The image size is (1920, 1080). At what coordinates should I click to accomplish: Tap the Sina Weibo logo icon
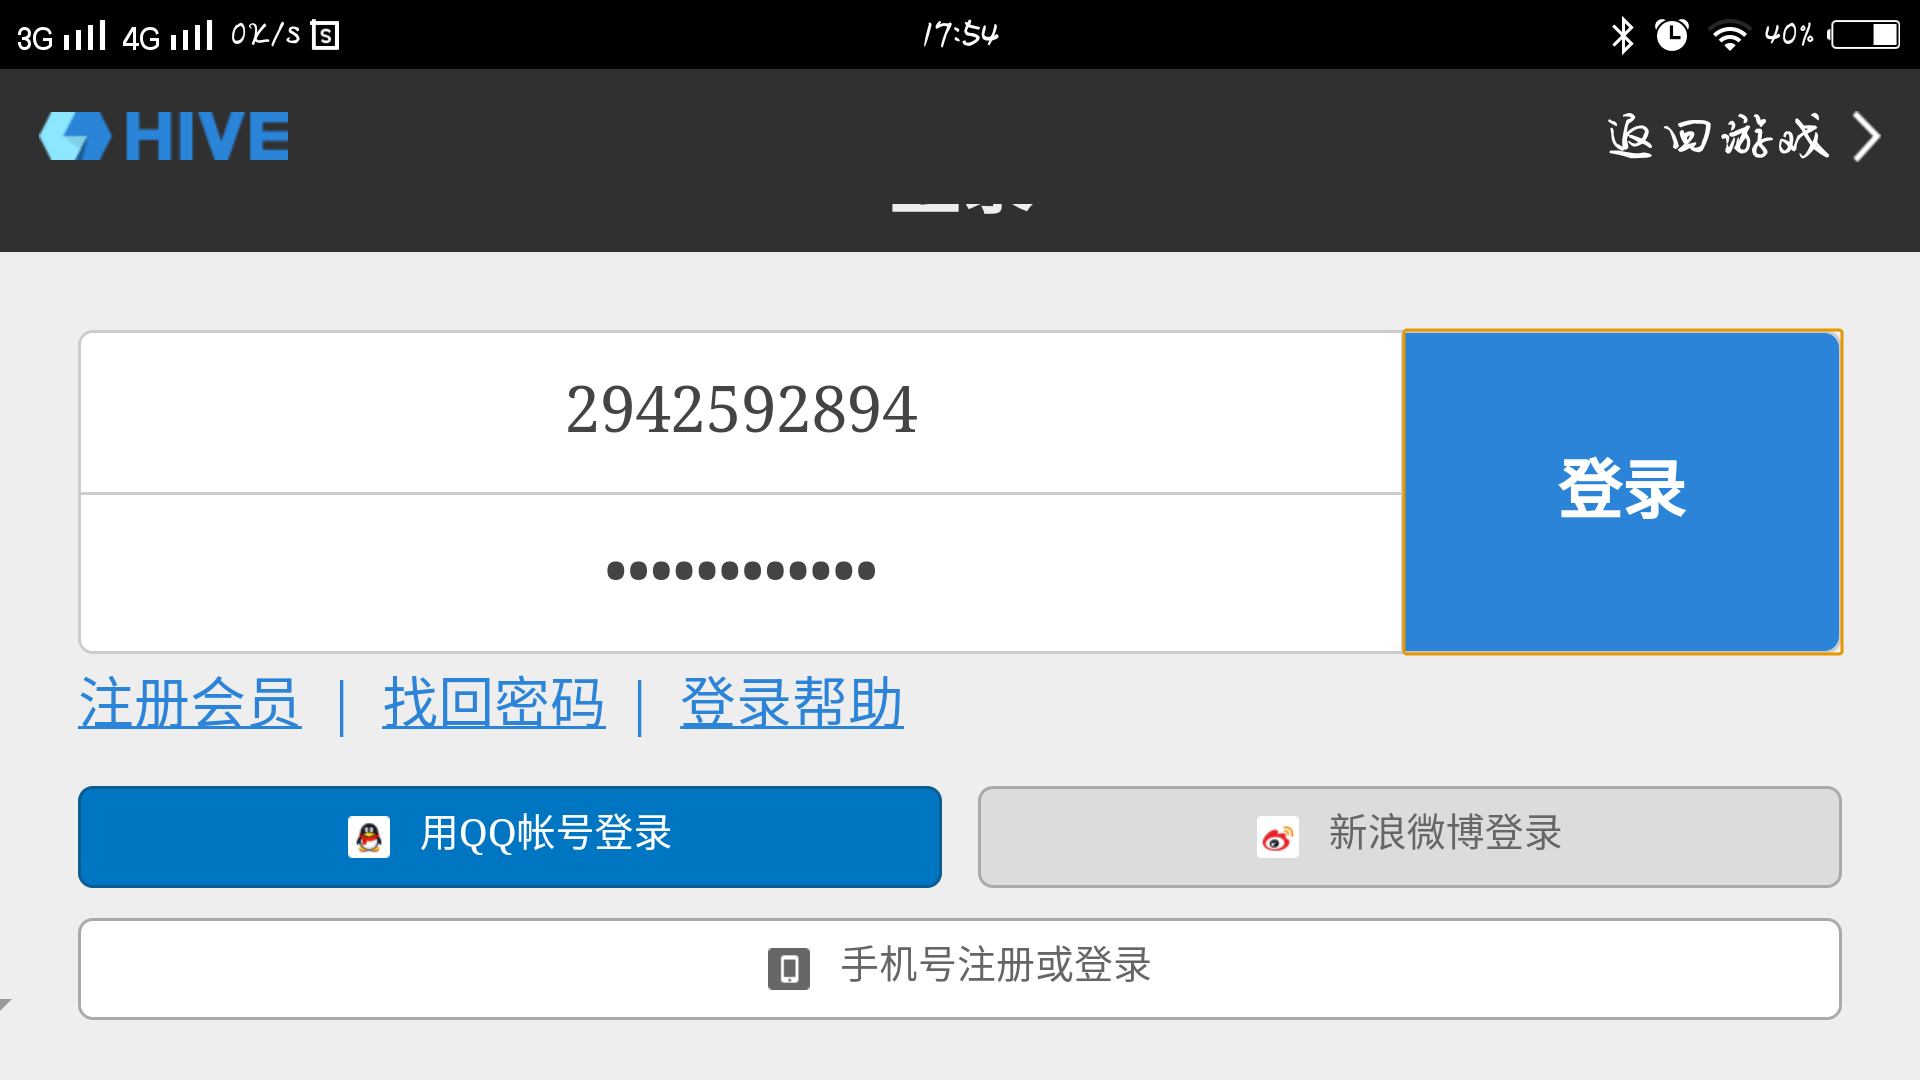(x=1278, y=837)
